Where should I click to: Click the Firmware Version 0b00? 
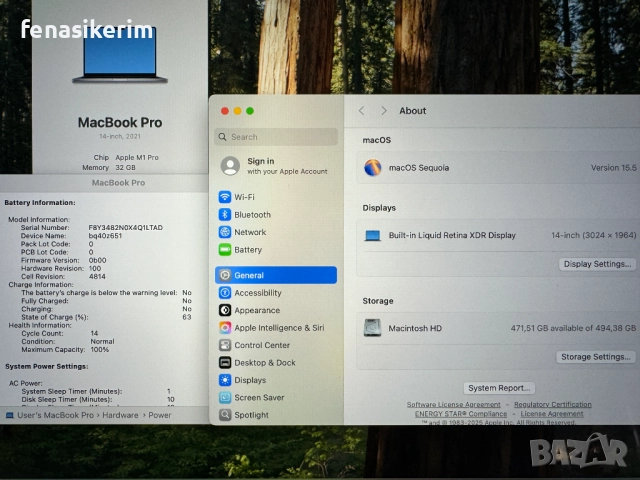[x=97, y=260]
